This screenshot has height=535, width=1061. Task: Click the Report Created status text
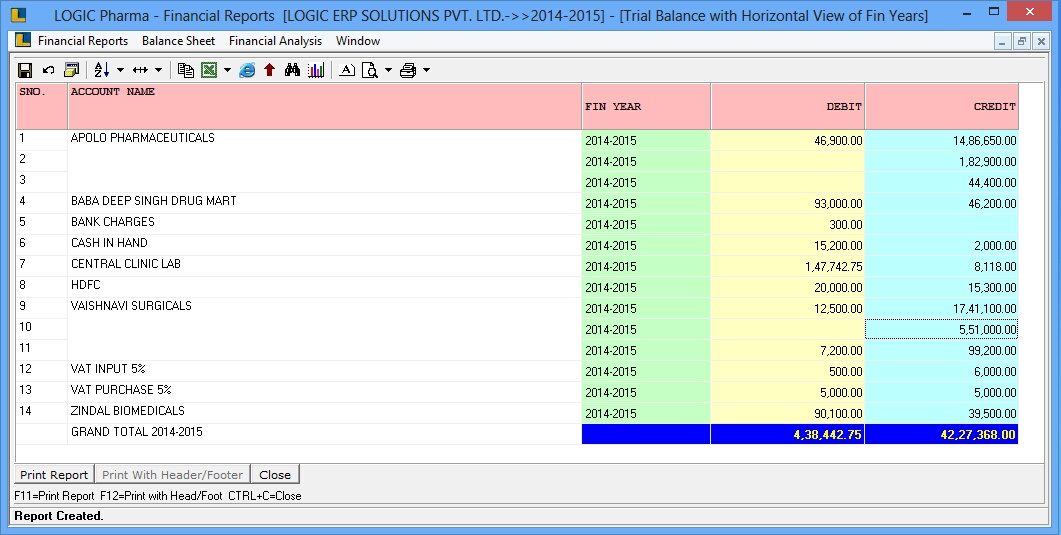click(59, 516)
